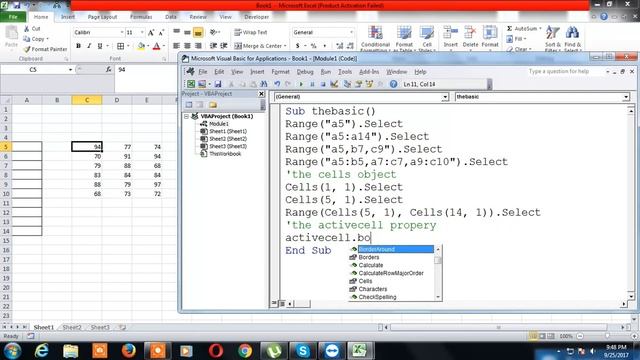Switch to the Page Layout ribbon tab

tap(102, 17)
